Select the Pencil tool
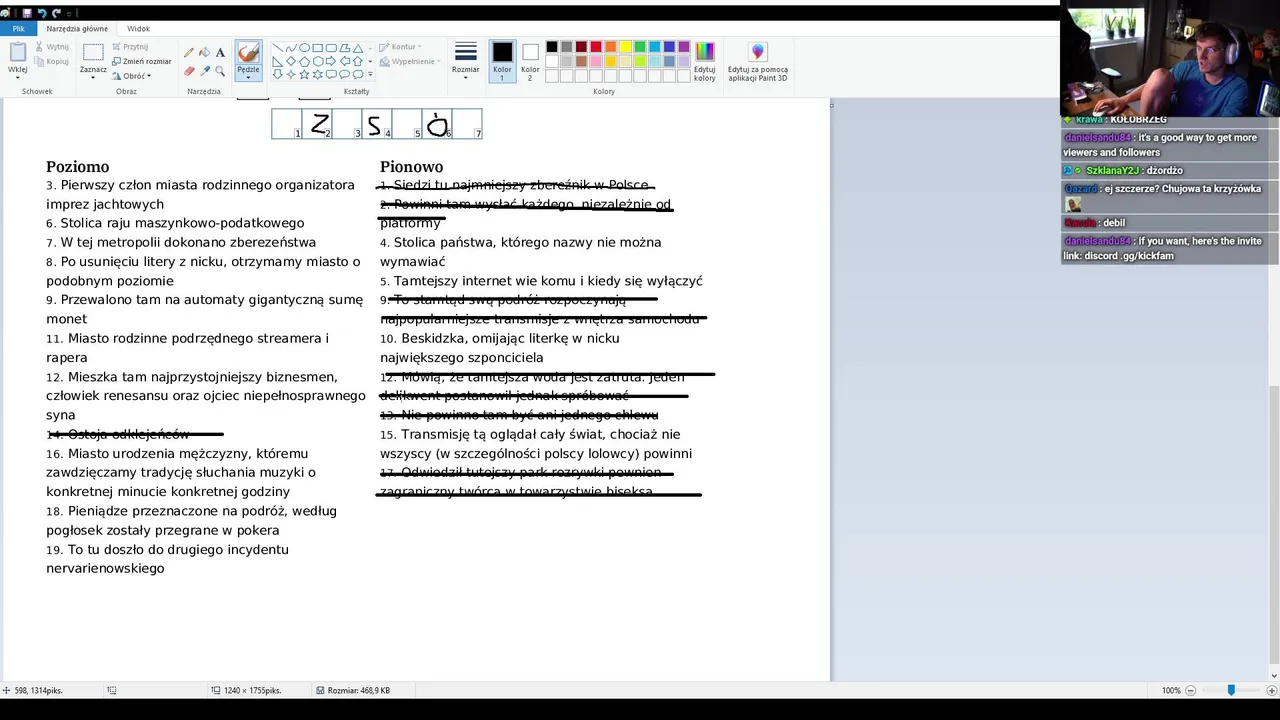The image size is (1280, 720). [189, 53]
